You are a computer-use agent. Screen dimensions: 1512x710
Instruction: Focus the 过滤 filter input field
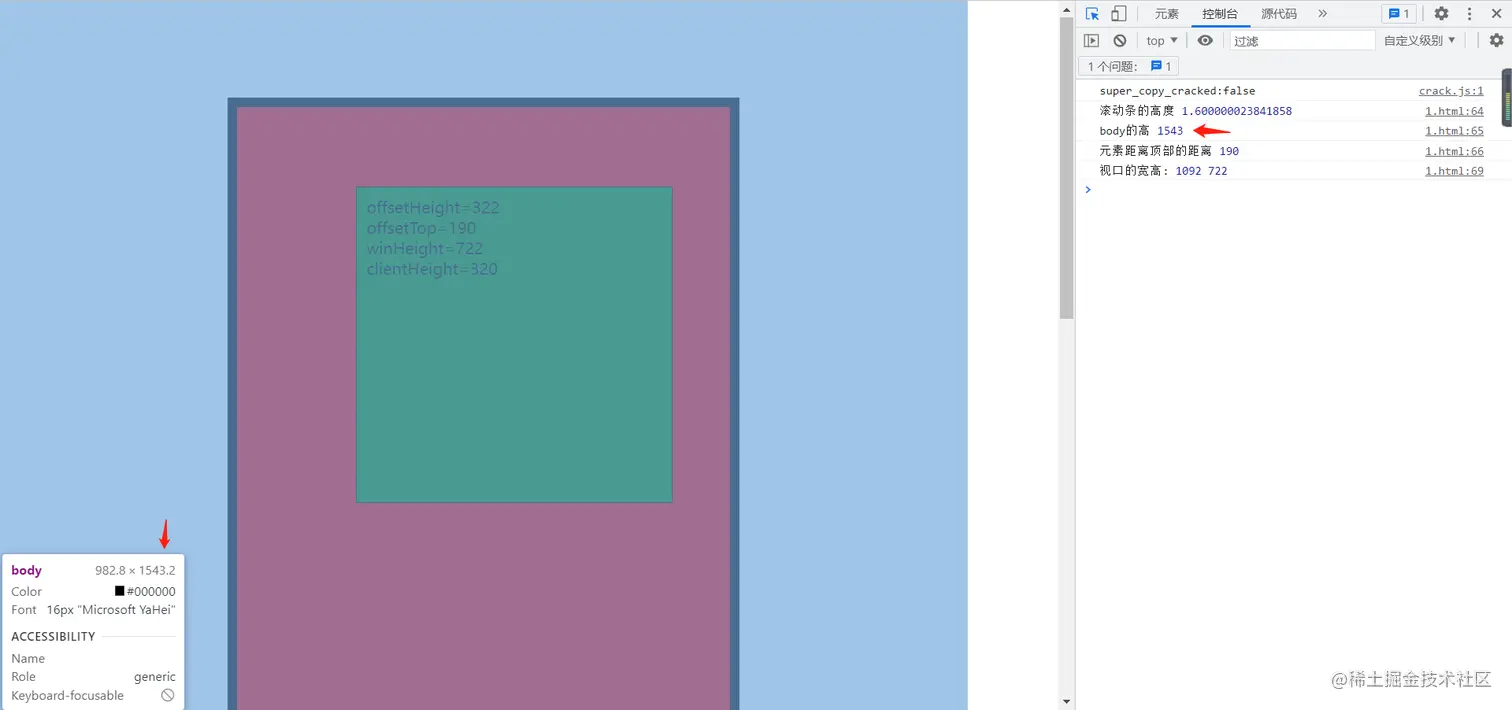pyautogui.click(x=1303, y=40)
